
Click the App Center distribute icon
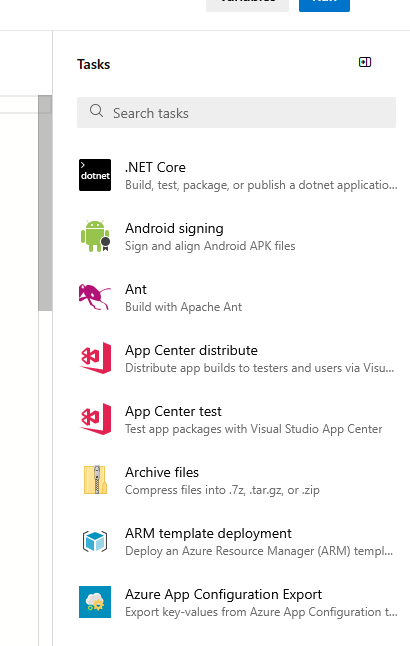pos(95,358)
